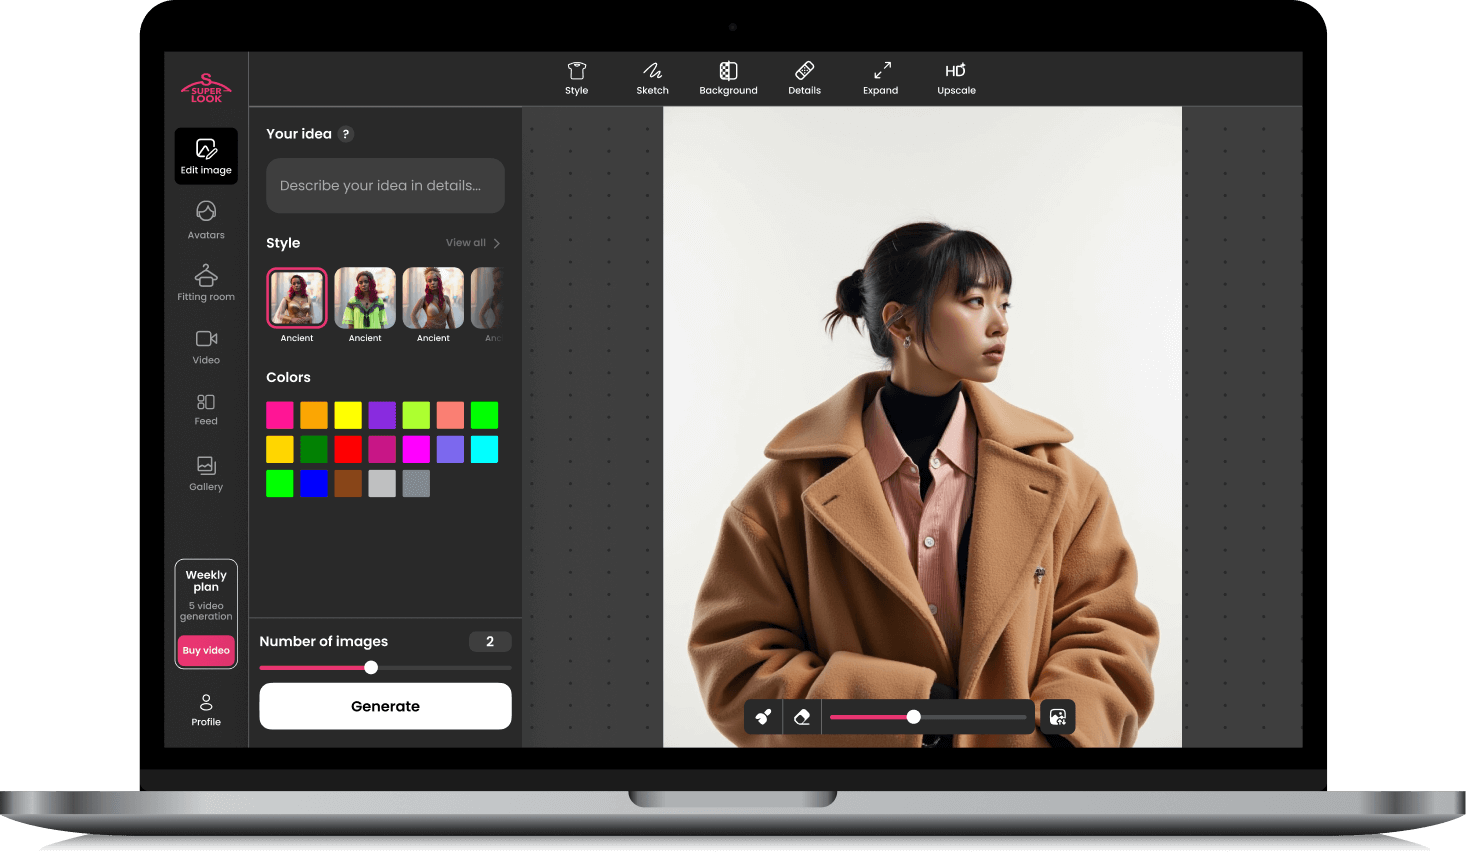Click the Describe your idea text field
Viewport: 1466px width, 852px height.
[385, 186]
